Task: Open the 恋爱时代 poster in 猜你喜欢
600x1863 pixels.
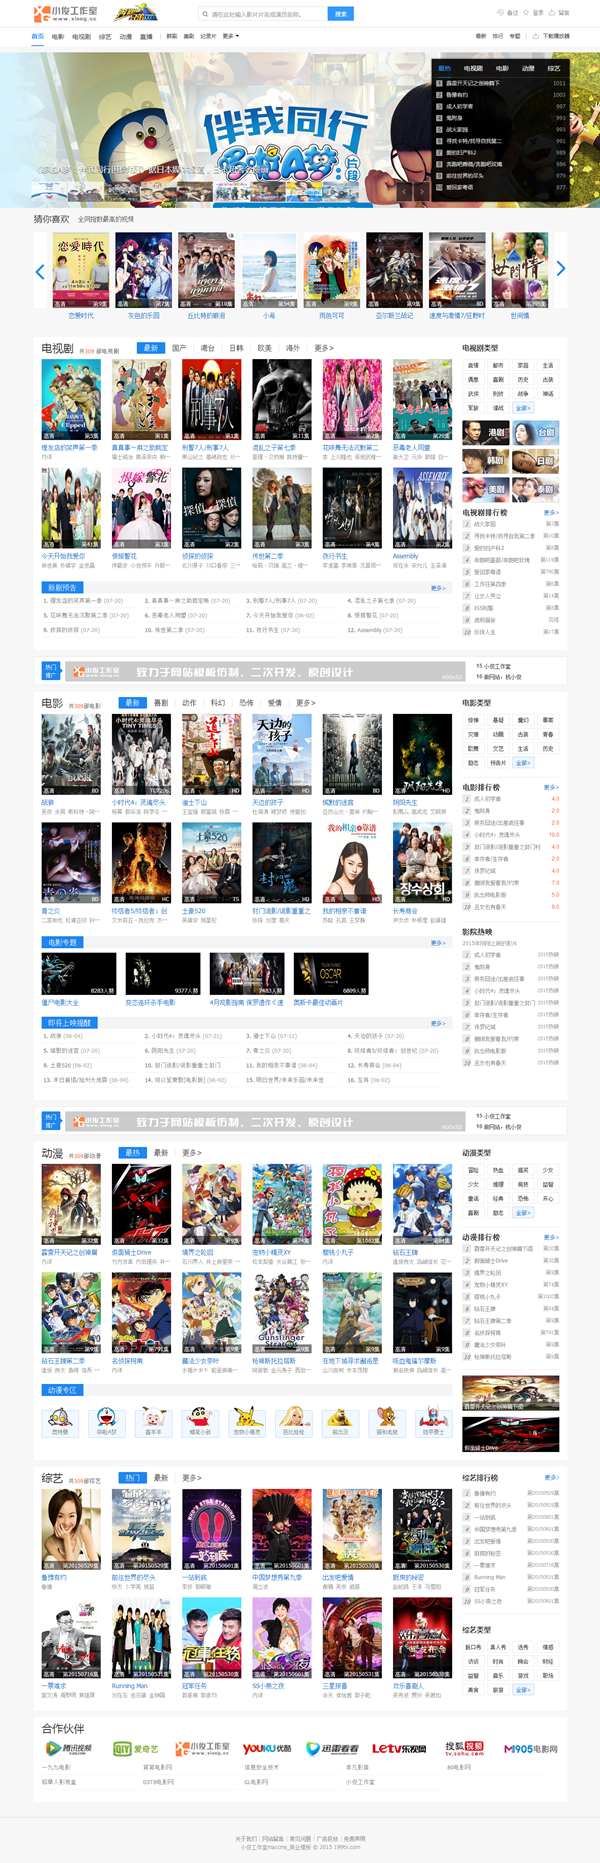Action: (x=81, y=270)
